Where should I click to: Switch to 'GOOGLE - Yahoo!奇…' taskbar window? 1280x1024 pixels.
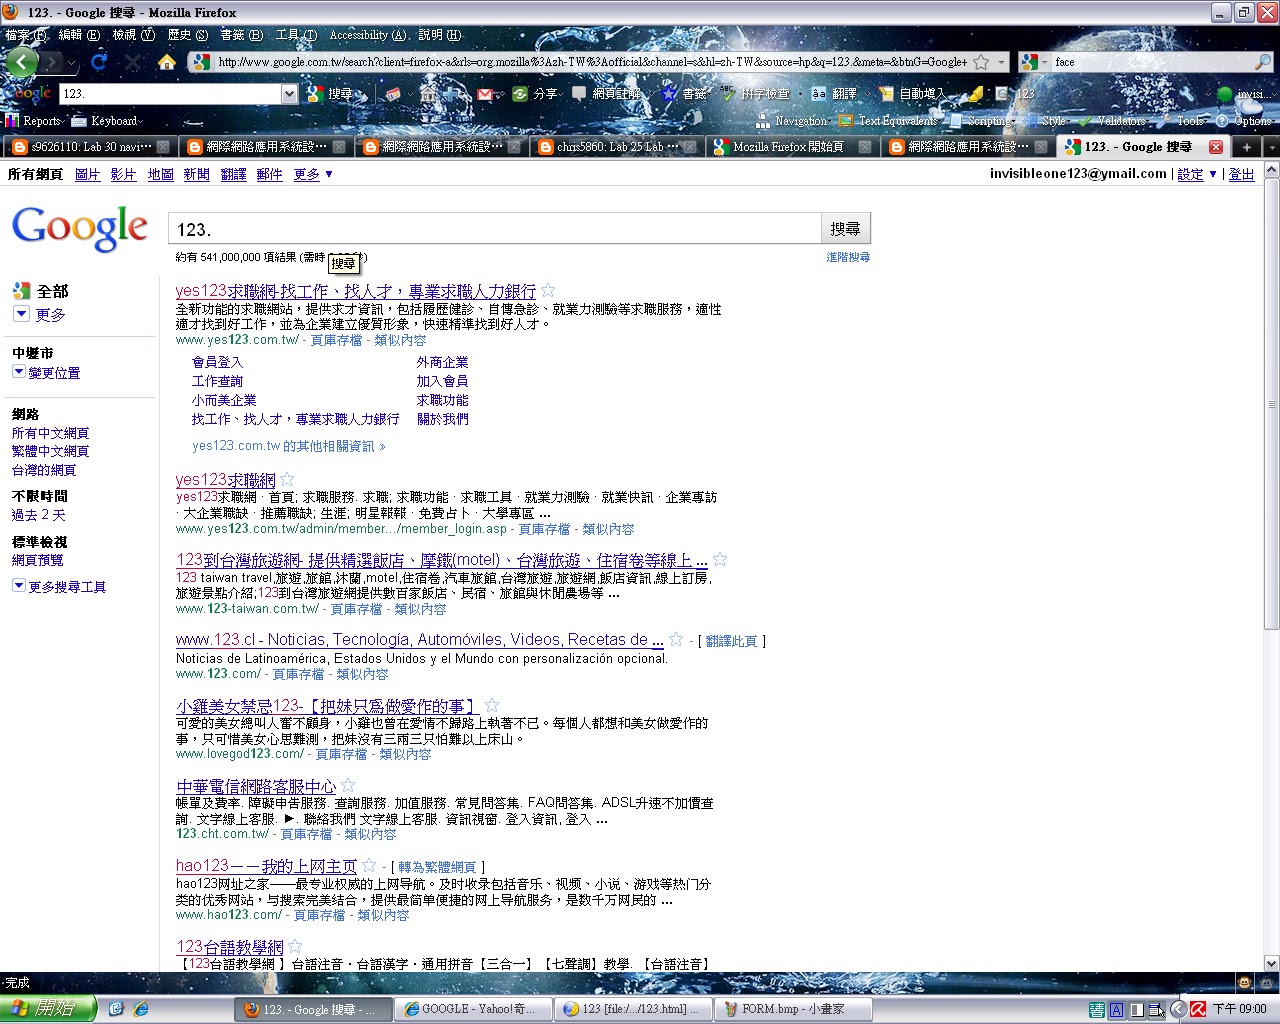[x=474, y=1009]
